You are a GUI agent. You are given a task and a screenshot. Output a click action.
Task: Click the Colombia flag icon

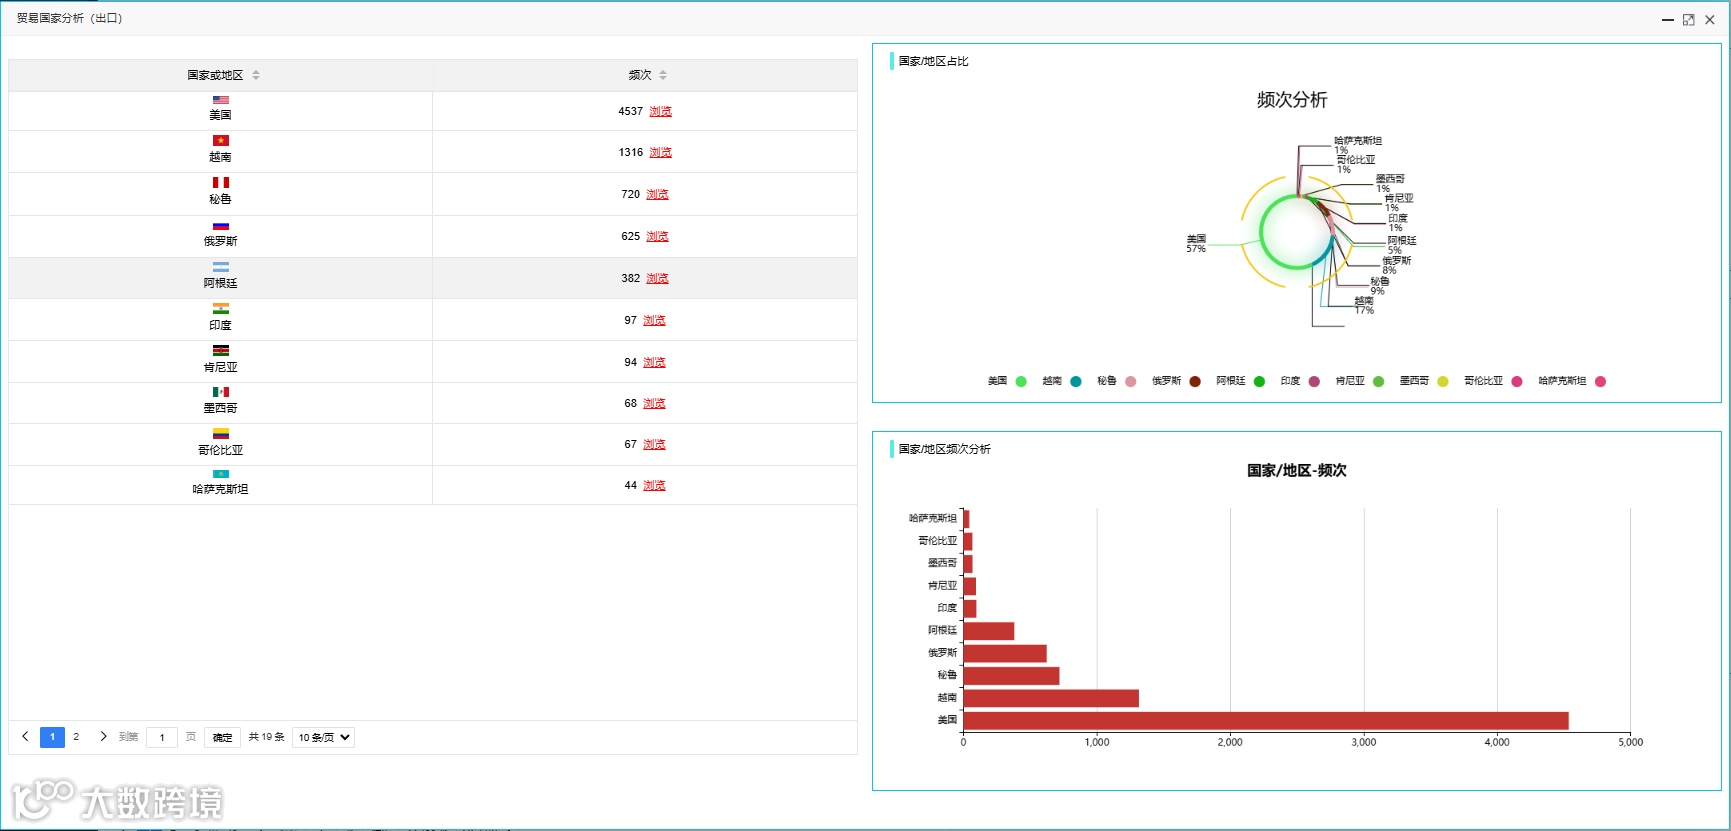221,434
